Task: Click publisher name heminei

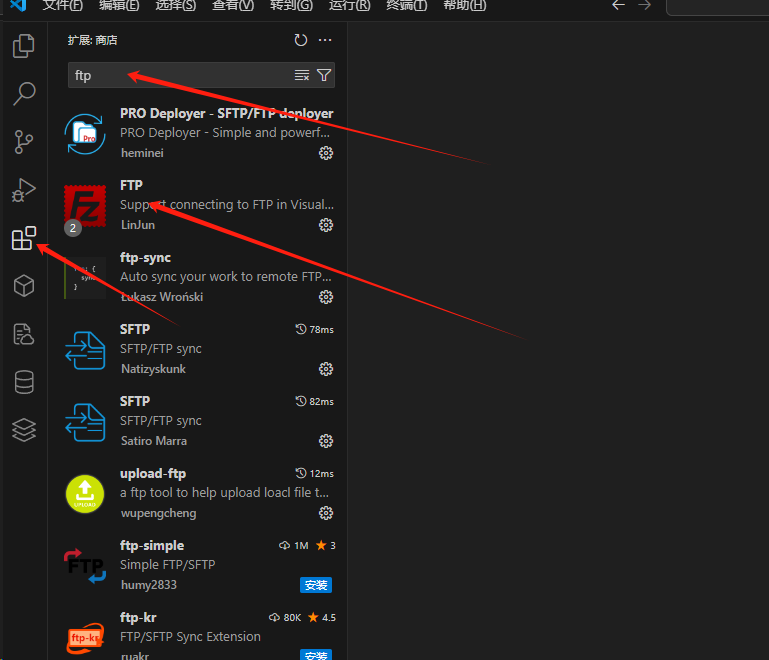Action: [x=142, y=153]
